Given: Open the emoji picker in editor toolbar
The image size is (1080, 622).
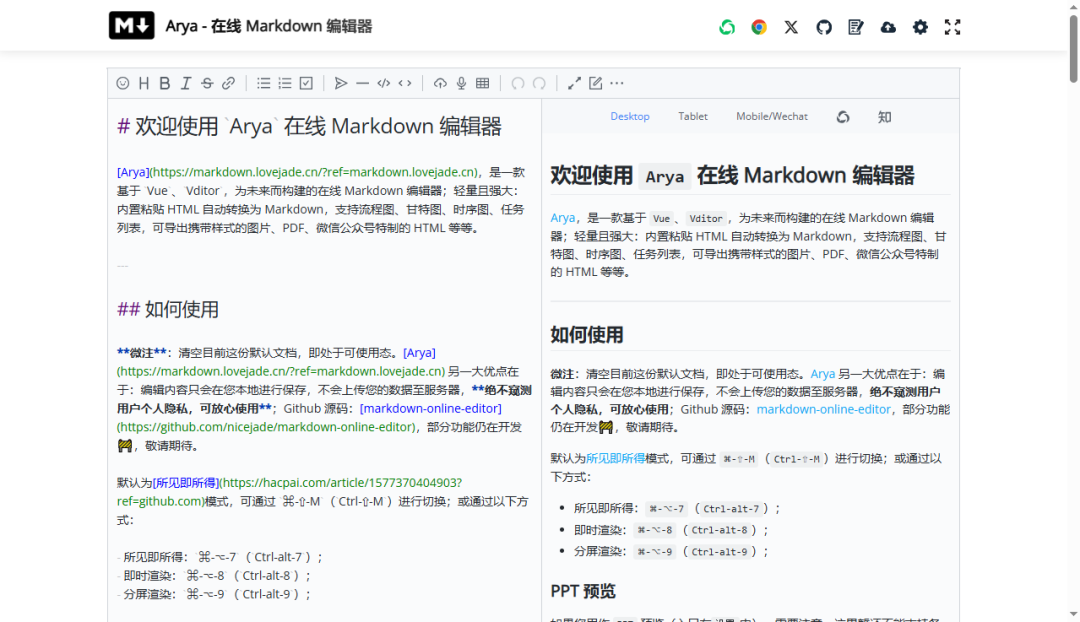Looking at the screenshot, I should click(123, 83).
